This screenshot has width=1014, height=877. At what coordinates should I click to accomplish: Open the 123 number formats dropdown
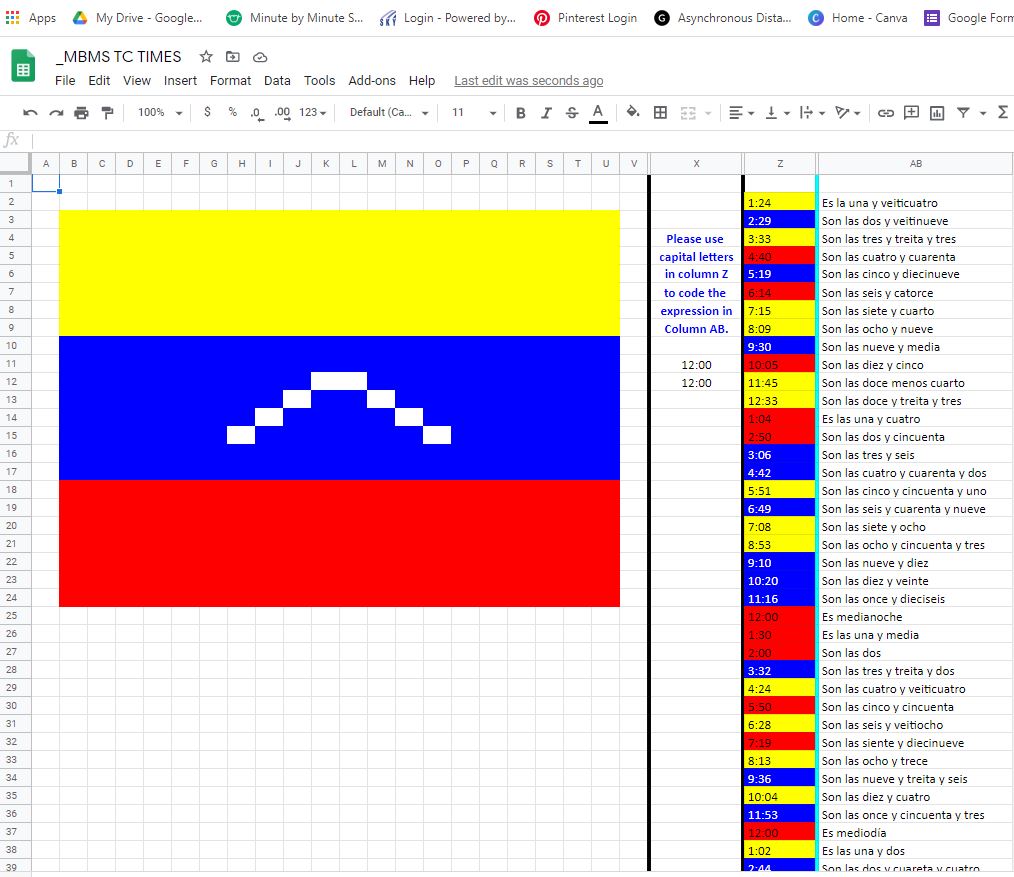(x=312, y=113)
